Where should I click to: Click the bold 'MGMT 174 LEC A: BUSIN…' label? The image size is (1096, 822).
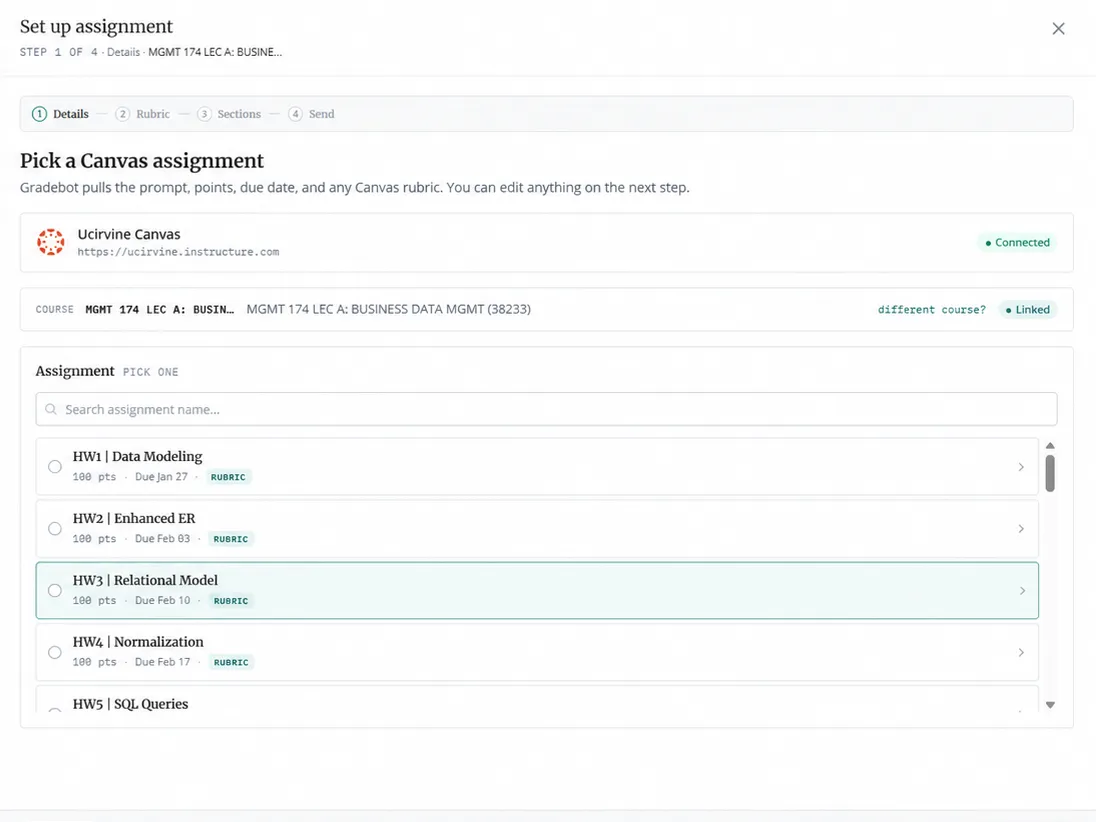[x=159, y=310]
